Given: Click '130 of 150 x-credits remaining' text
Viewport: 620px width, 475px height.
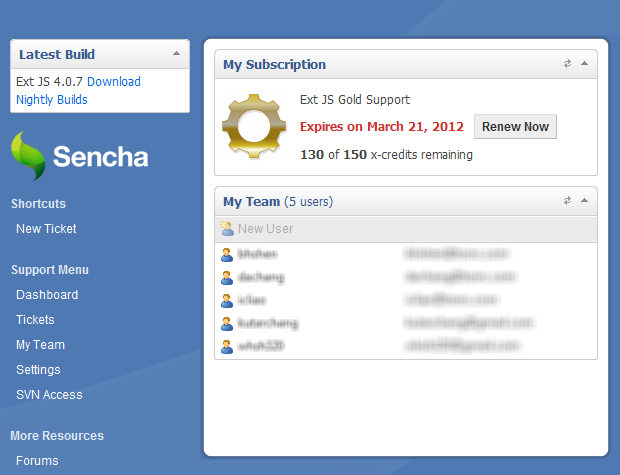Looking at the screenshot, I should pyautogui.click(x=386, y=155).
